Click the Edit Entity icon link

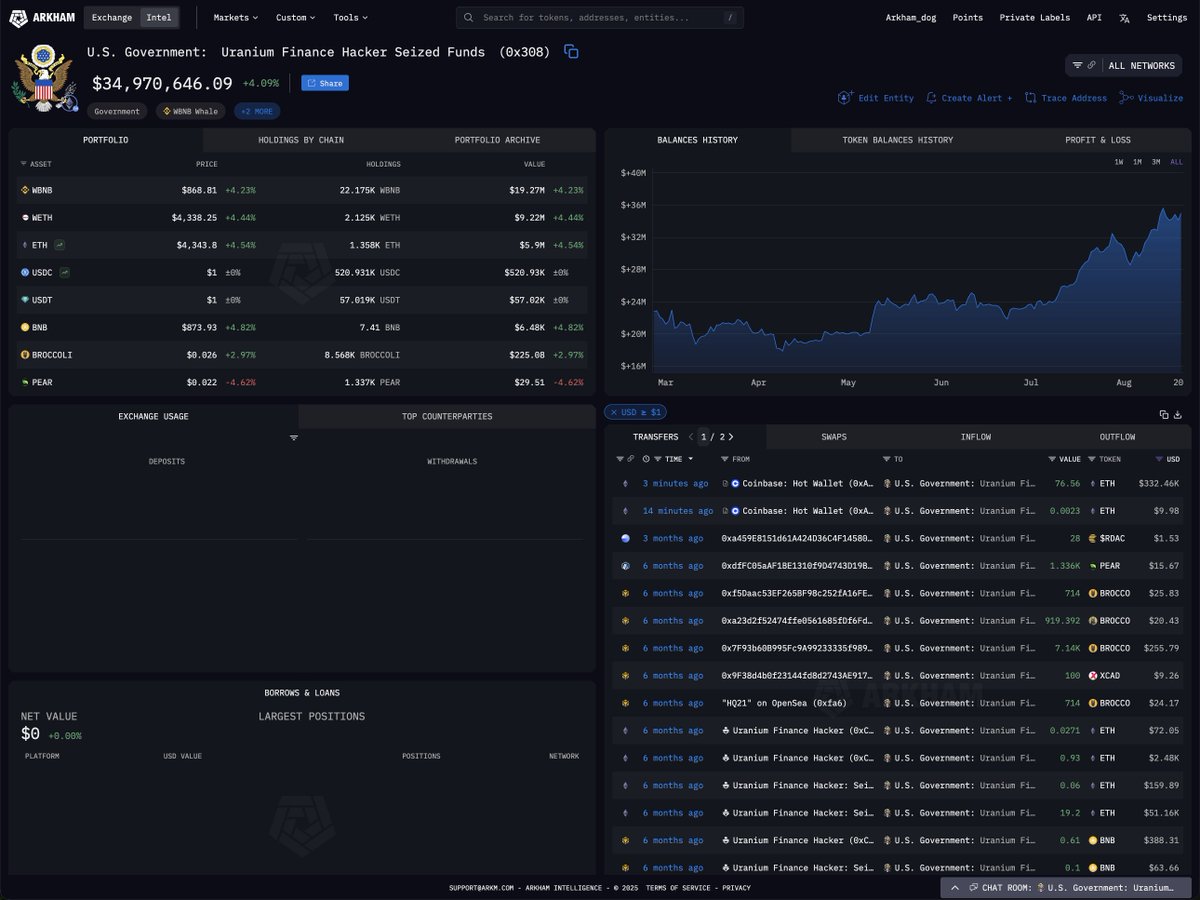875,98
